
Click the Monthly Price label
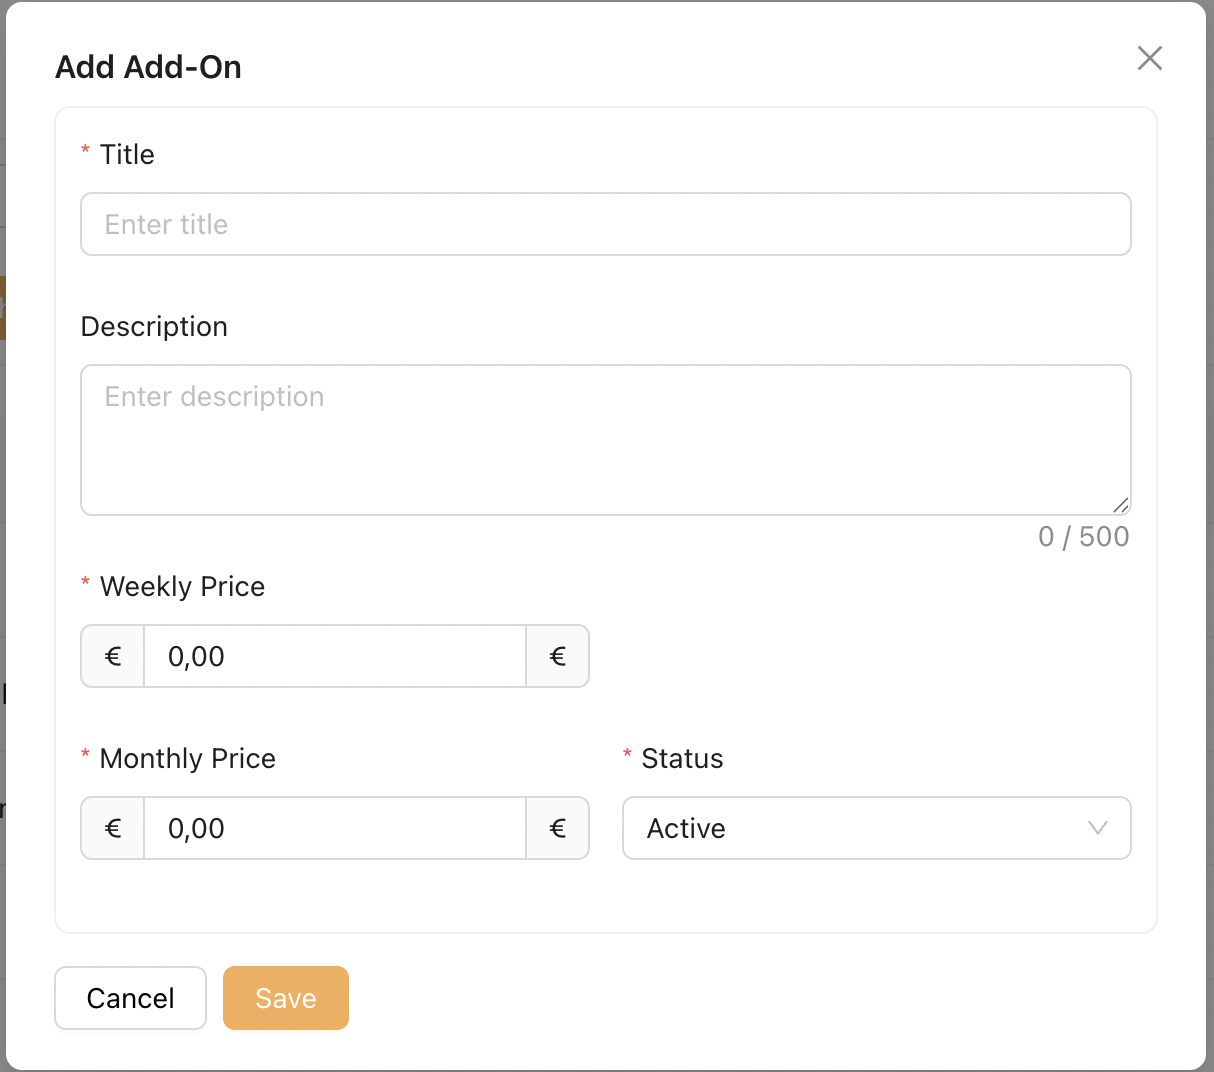(187, 759)
